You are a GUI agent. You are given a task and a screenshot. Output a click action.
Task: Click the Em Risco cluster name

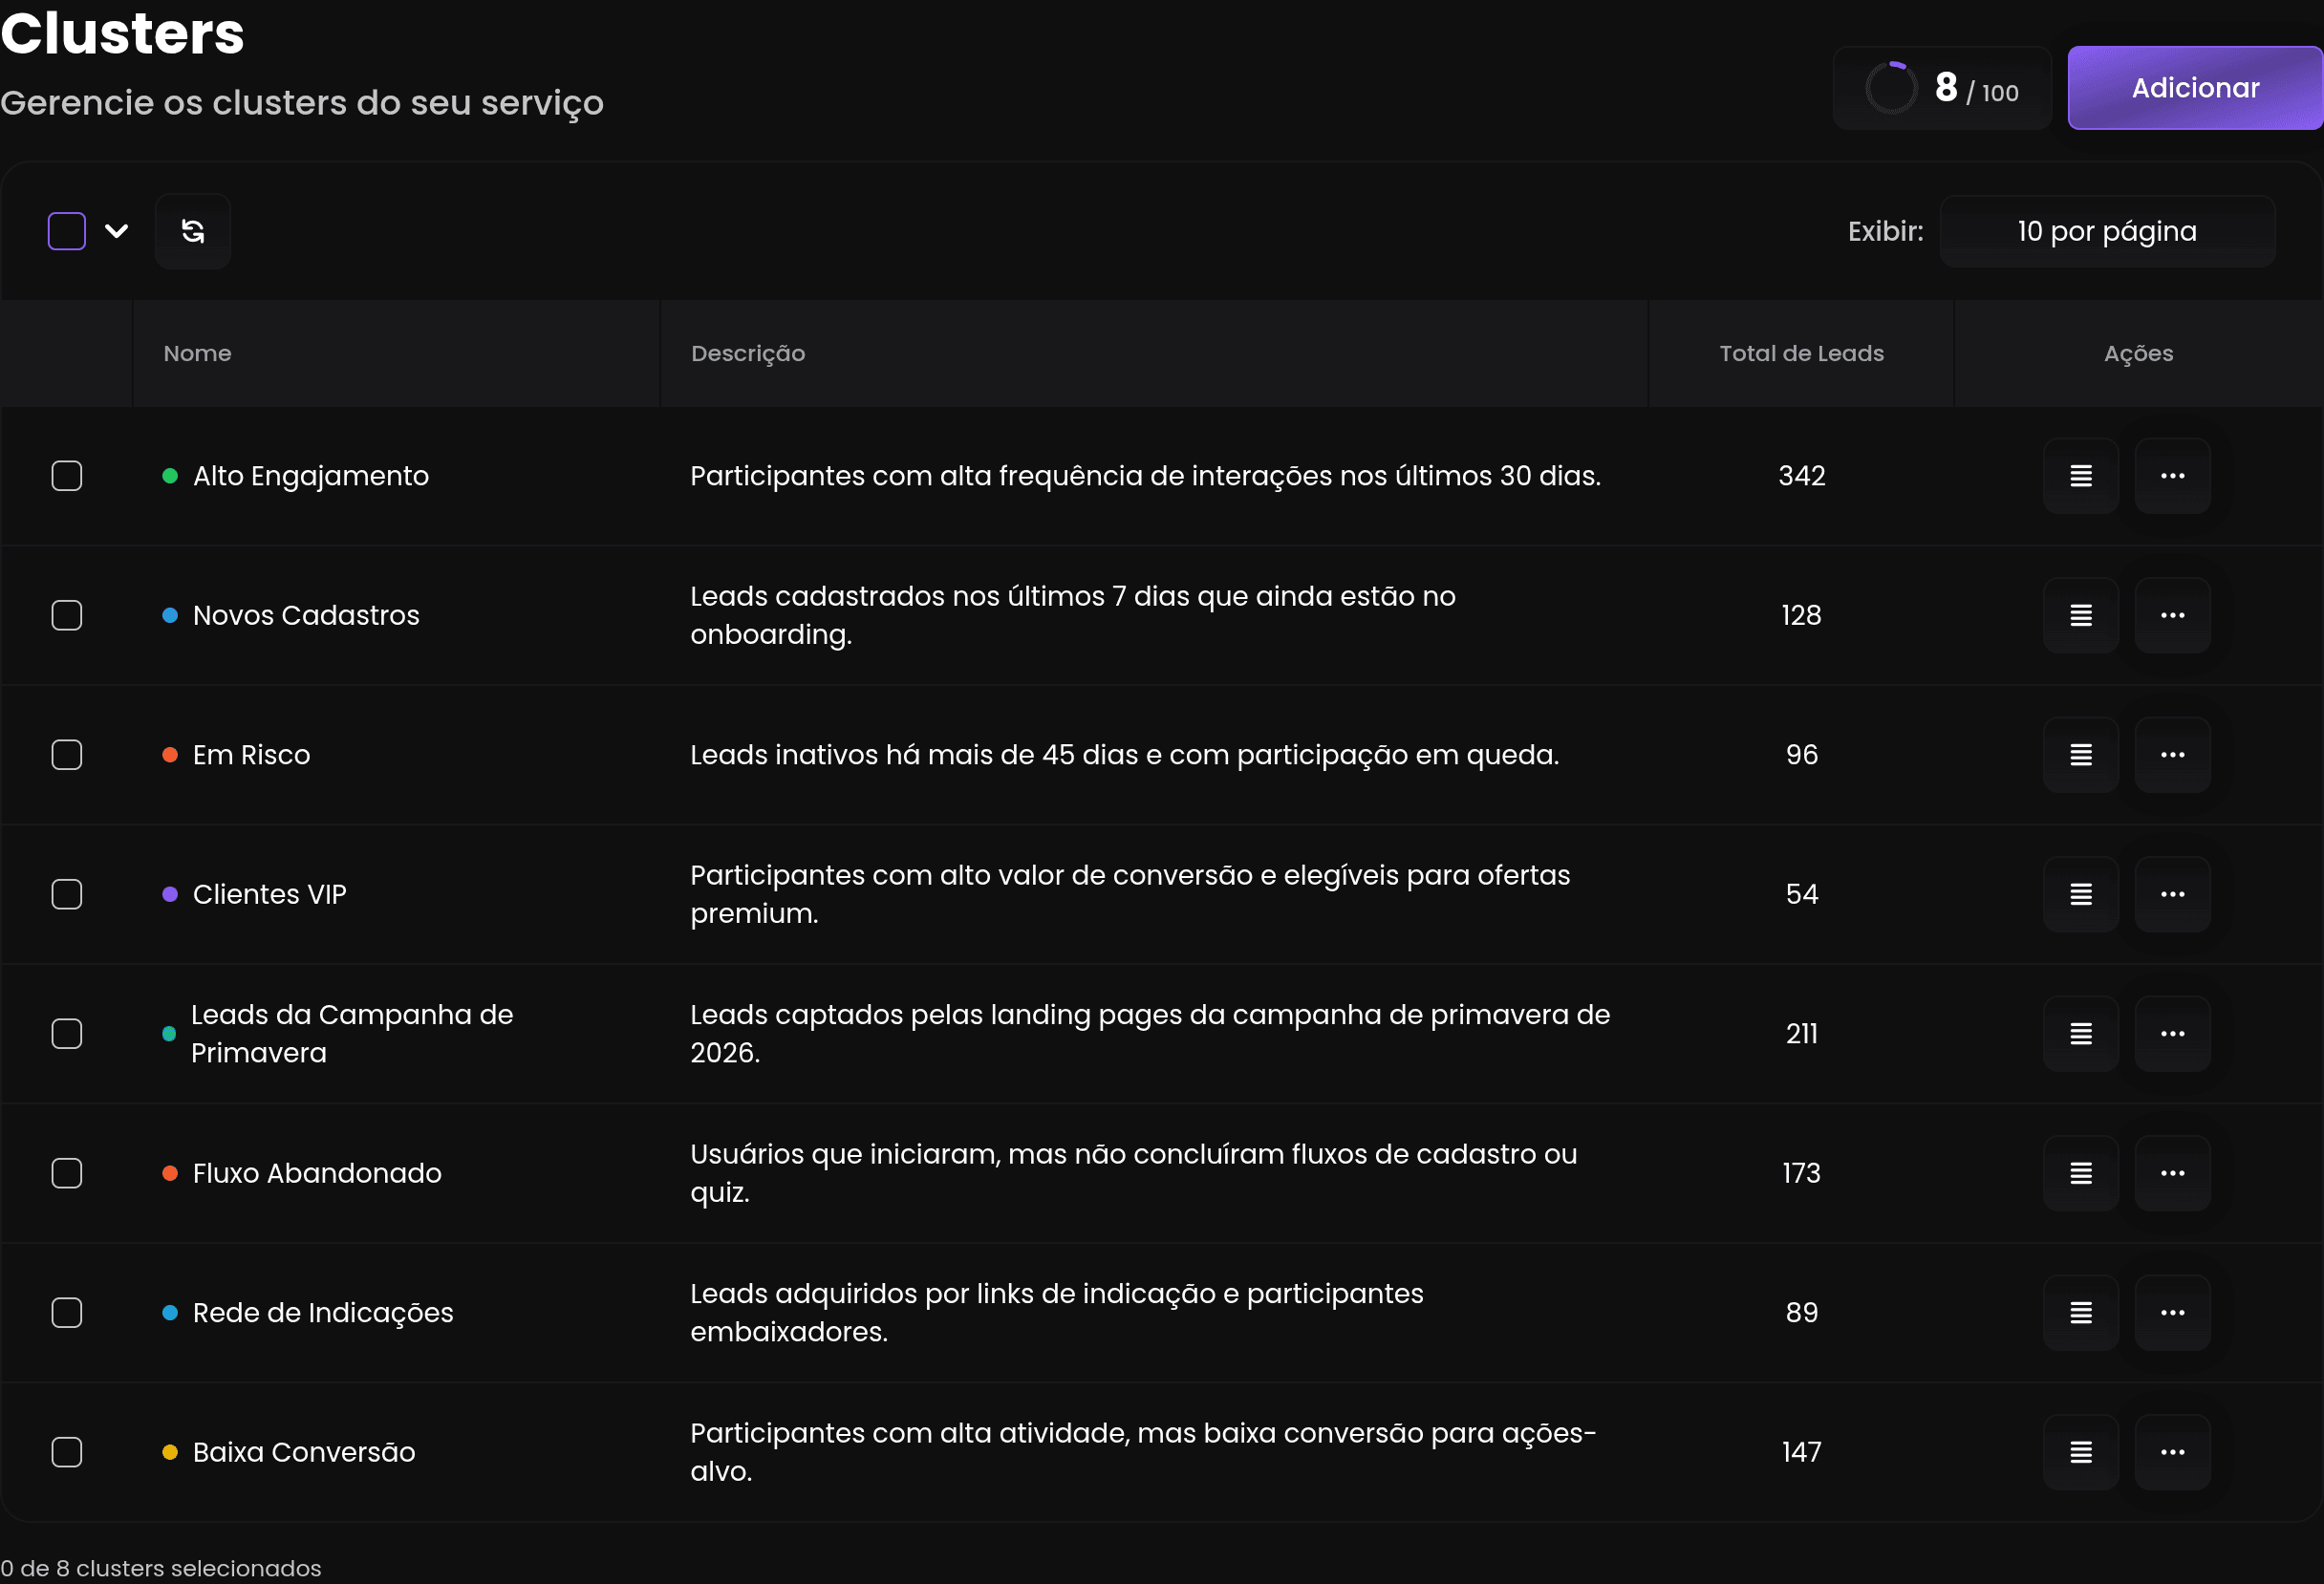(x=251, y=755)
